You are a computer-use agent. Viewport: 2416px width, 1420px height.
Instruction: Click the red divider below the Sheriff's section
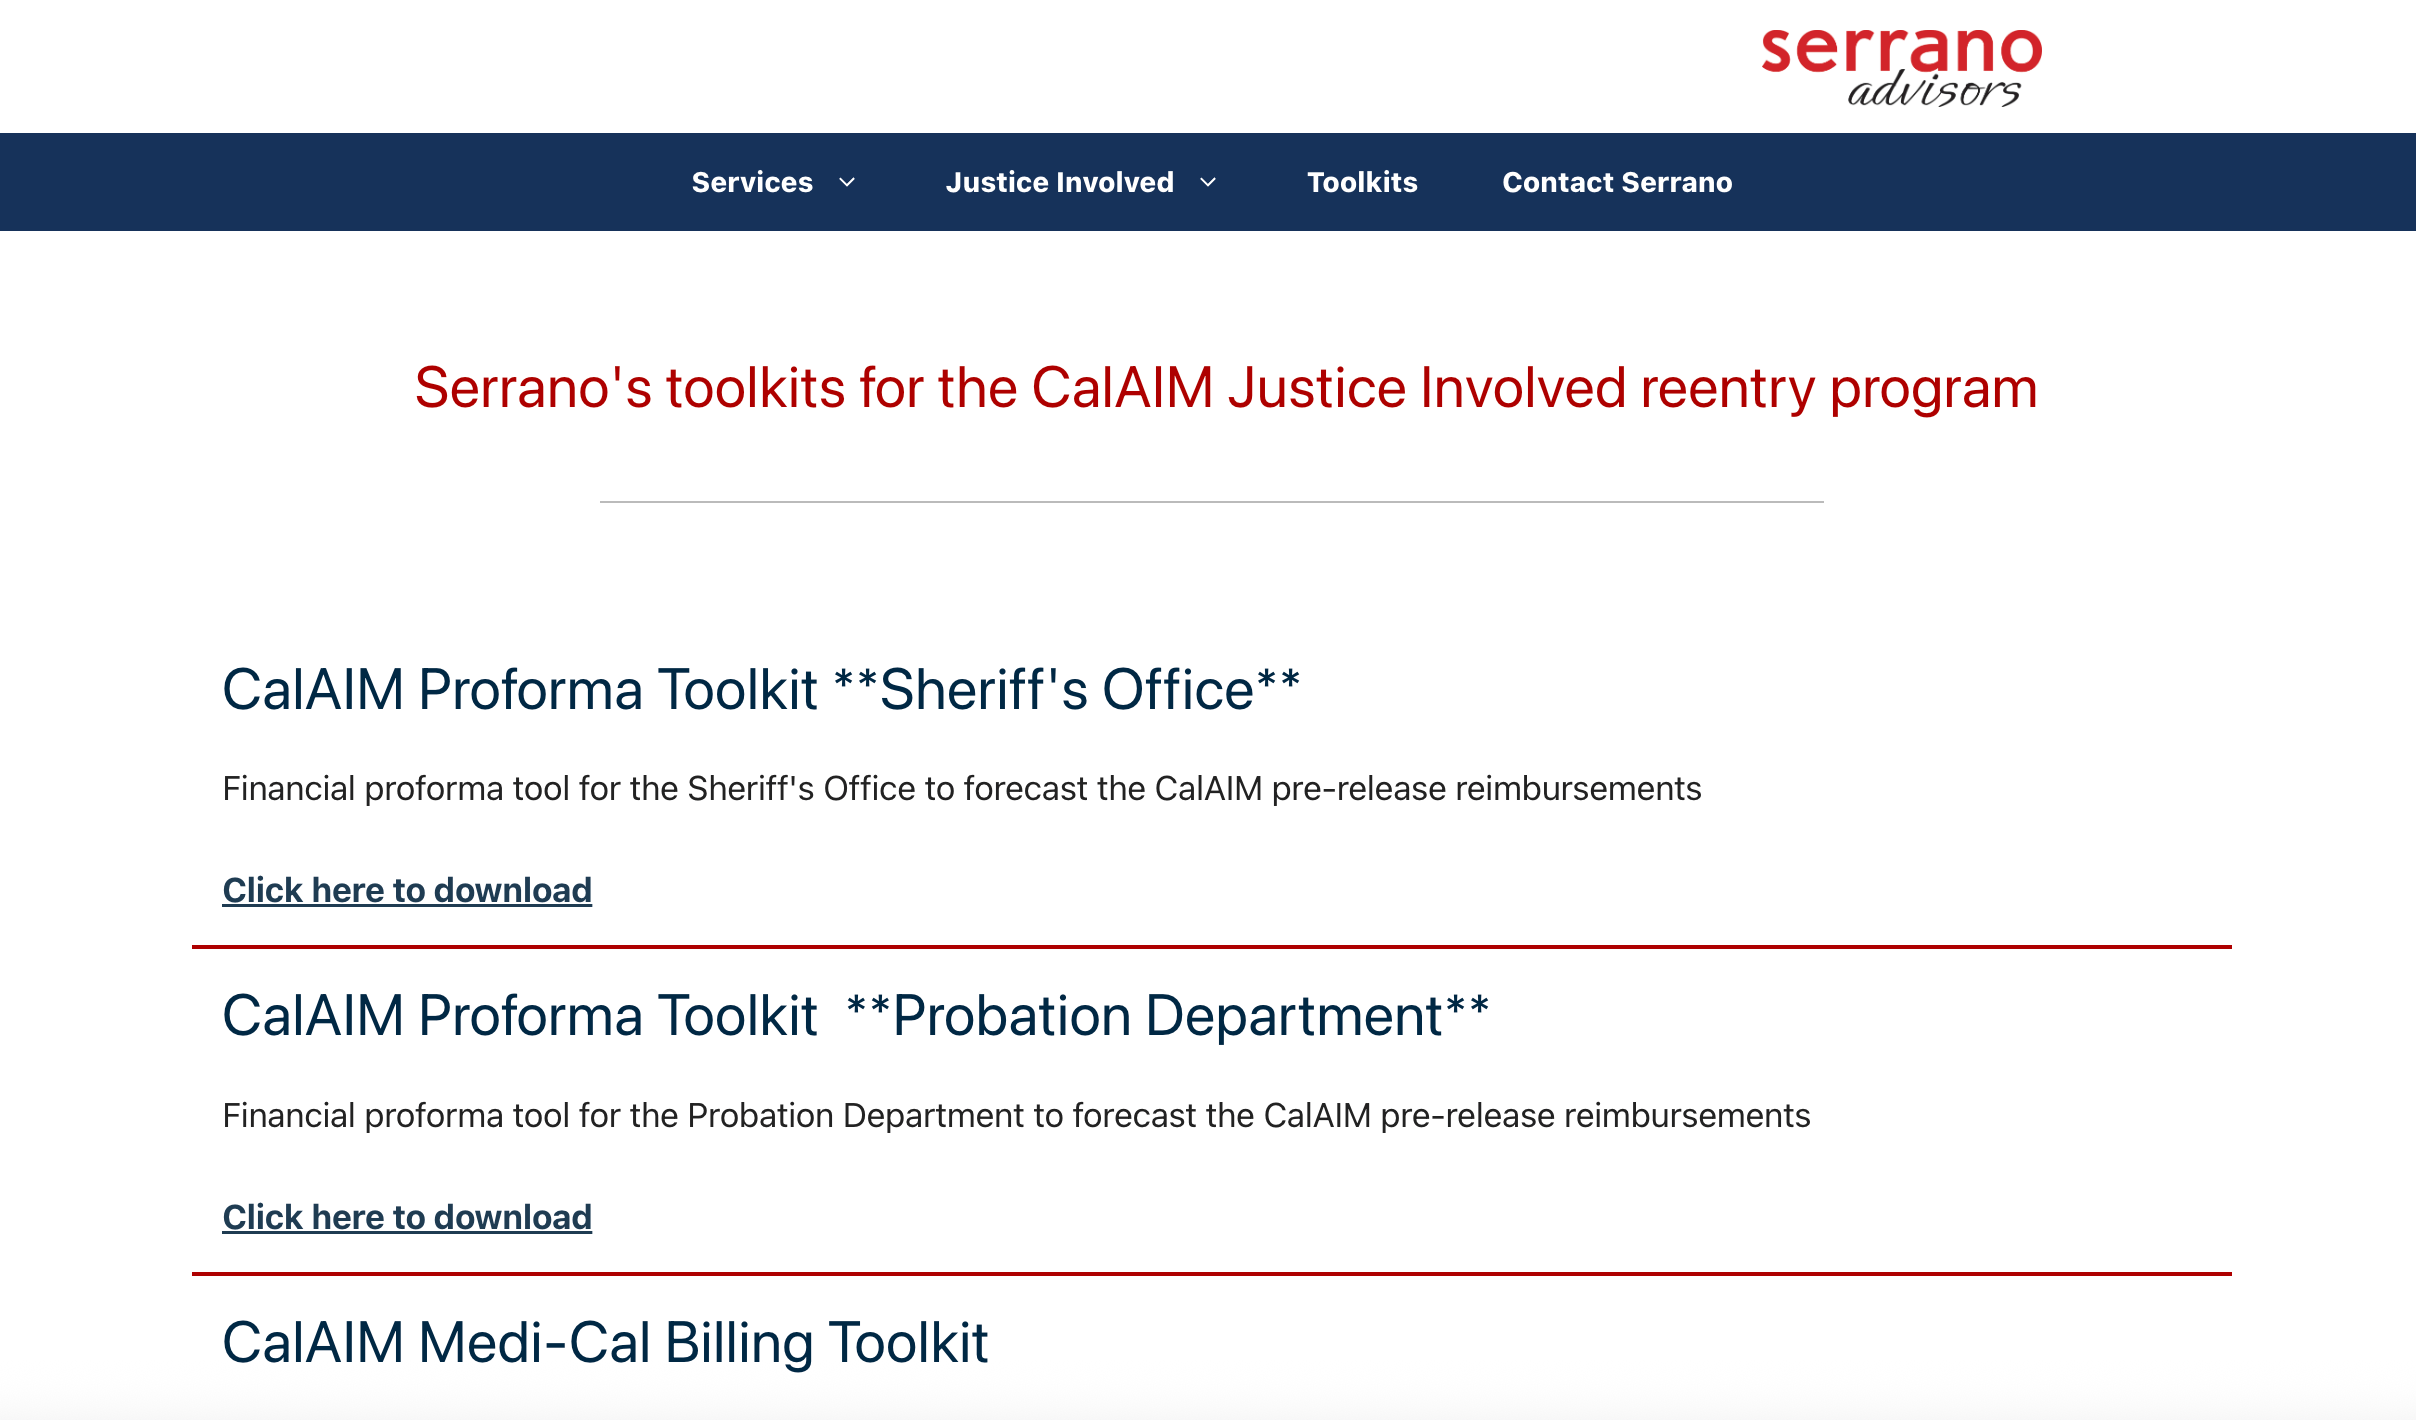point(1211,946)
